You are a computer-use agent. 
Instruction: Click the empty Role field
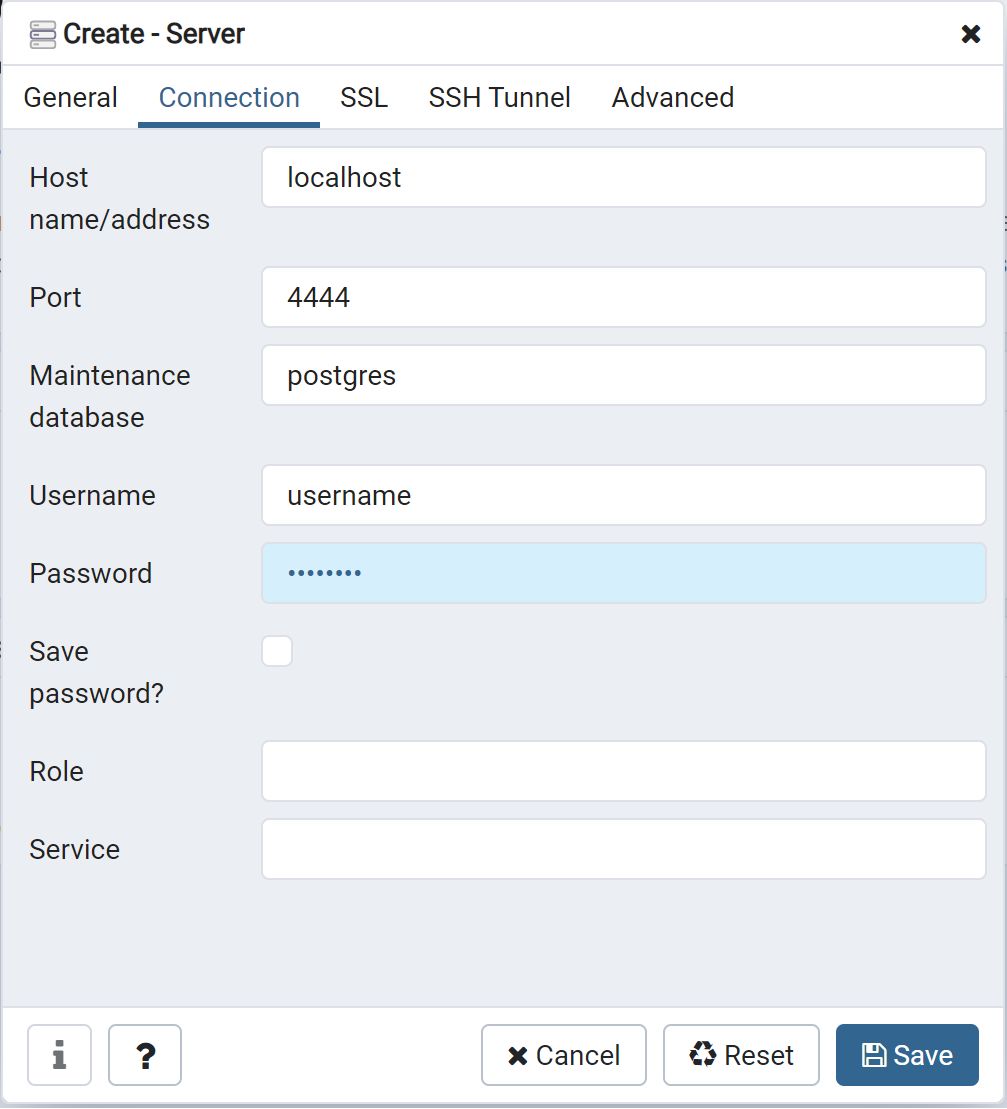624,771
